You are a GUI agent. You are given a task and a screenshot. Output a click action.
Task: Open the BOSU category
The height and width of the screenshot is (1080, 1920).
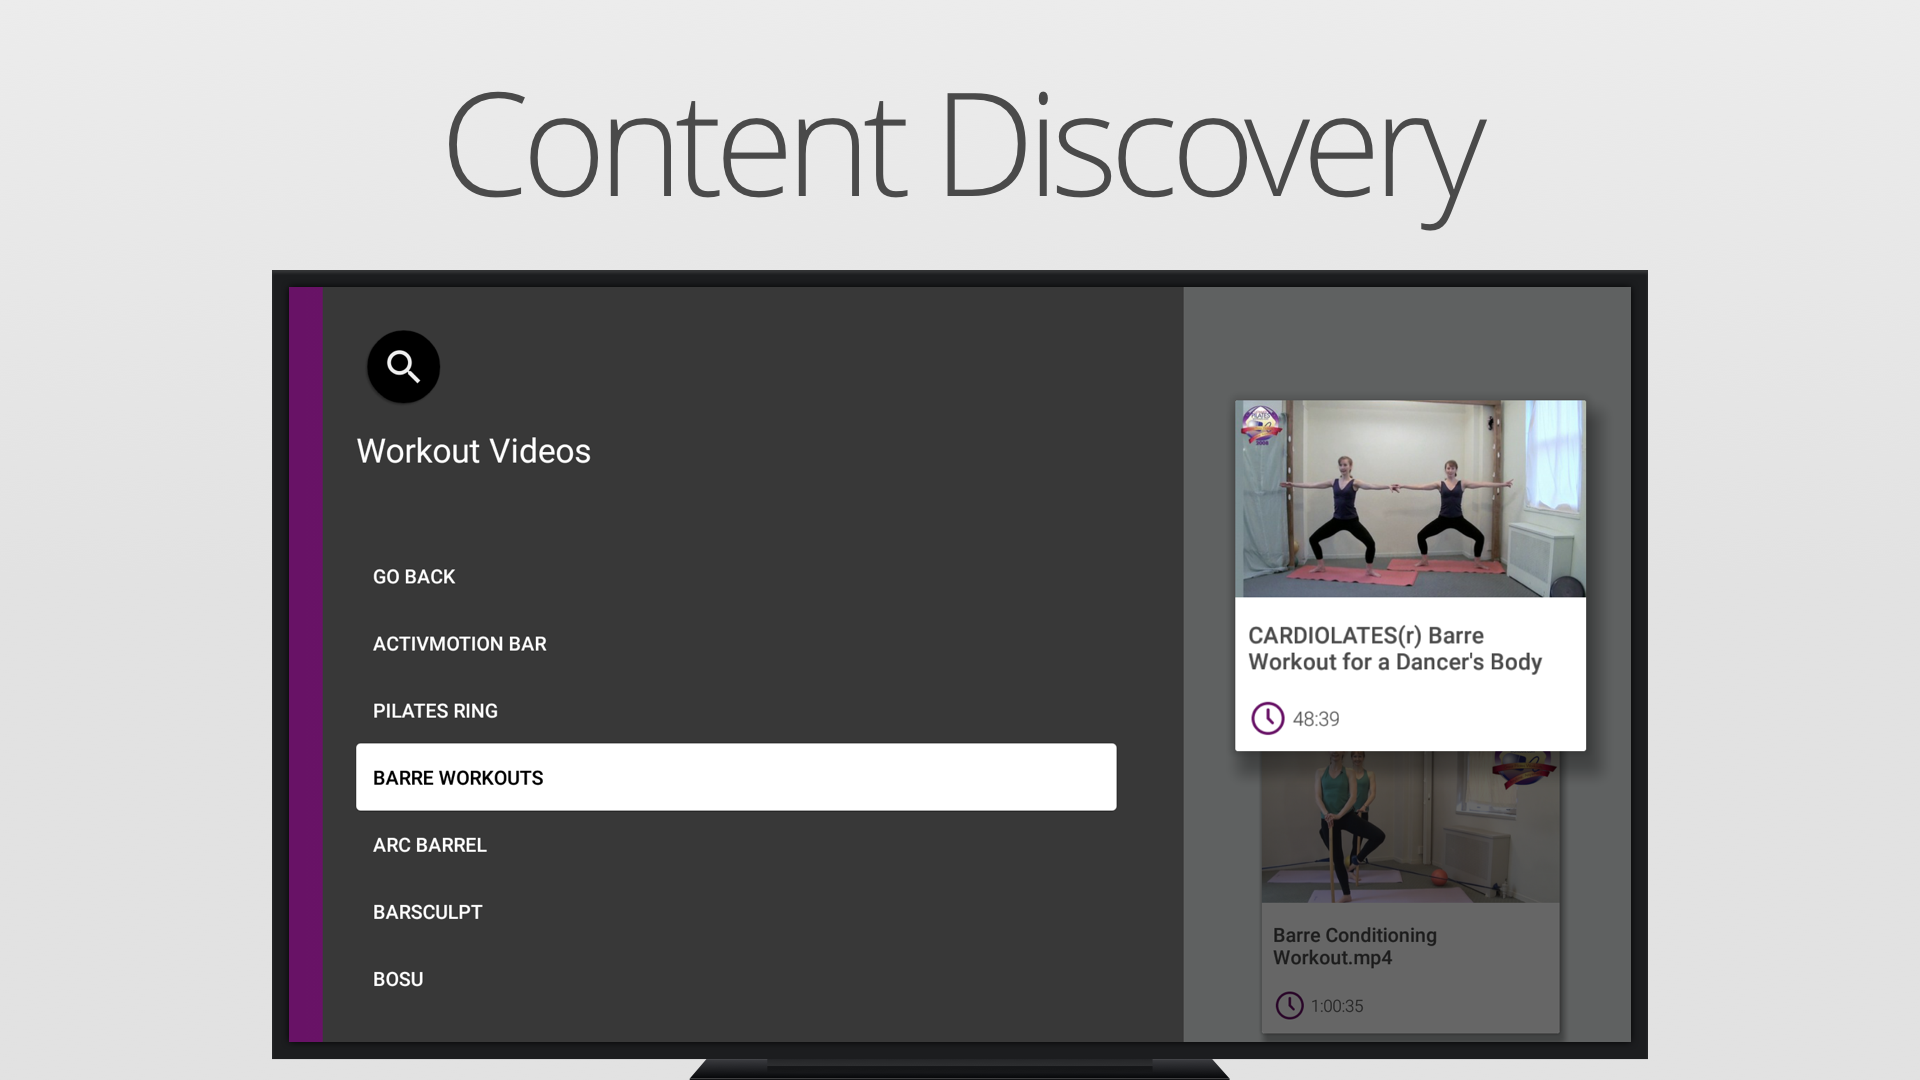(x=398, y=979)
